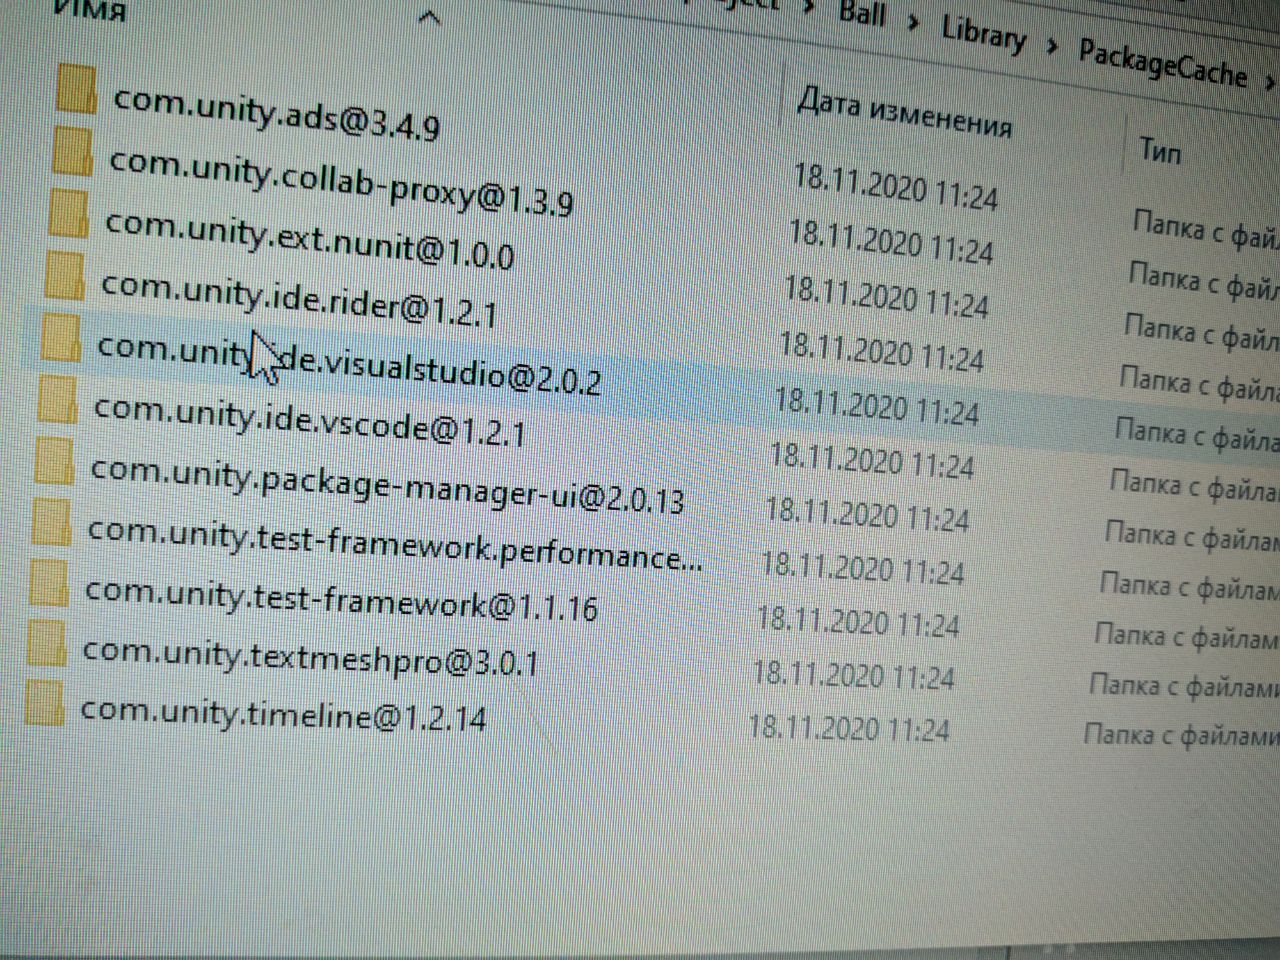Click the type cell of com.unity.timeline@1.2.14

pyautogui.click(x=1181, y=735)
